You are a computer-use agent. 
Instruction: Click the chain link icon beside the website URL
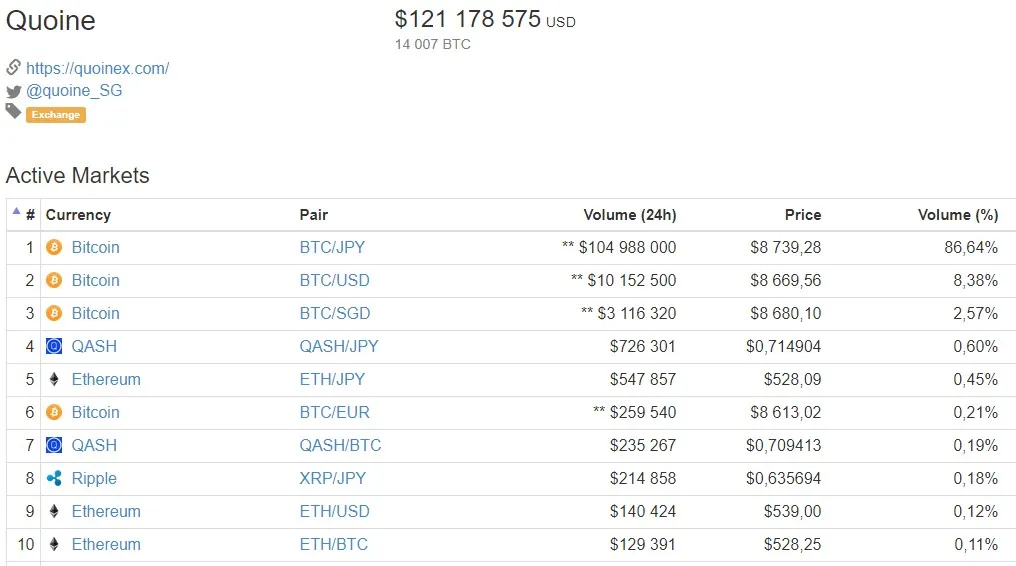(14, 67)
